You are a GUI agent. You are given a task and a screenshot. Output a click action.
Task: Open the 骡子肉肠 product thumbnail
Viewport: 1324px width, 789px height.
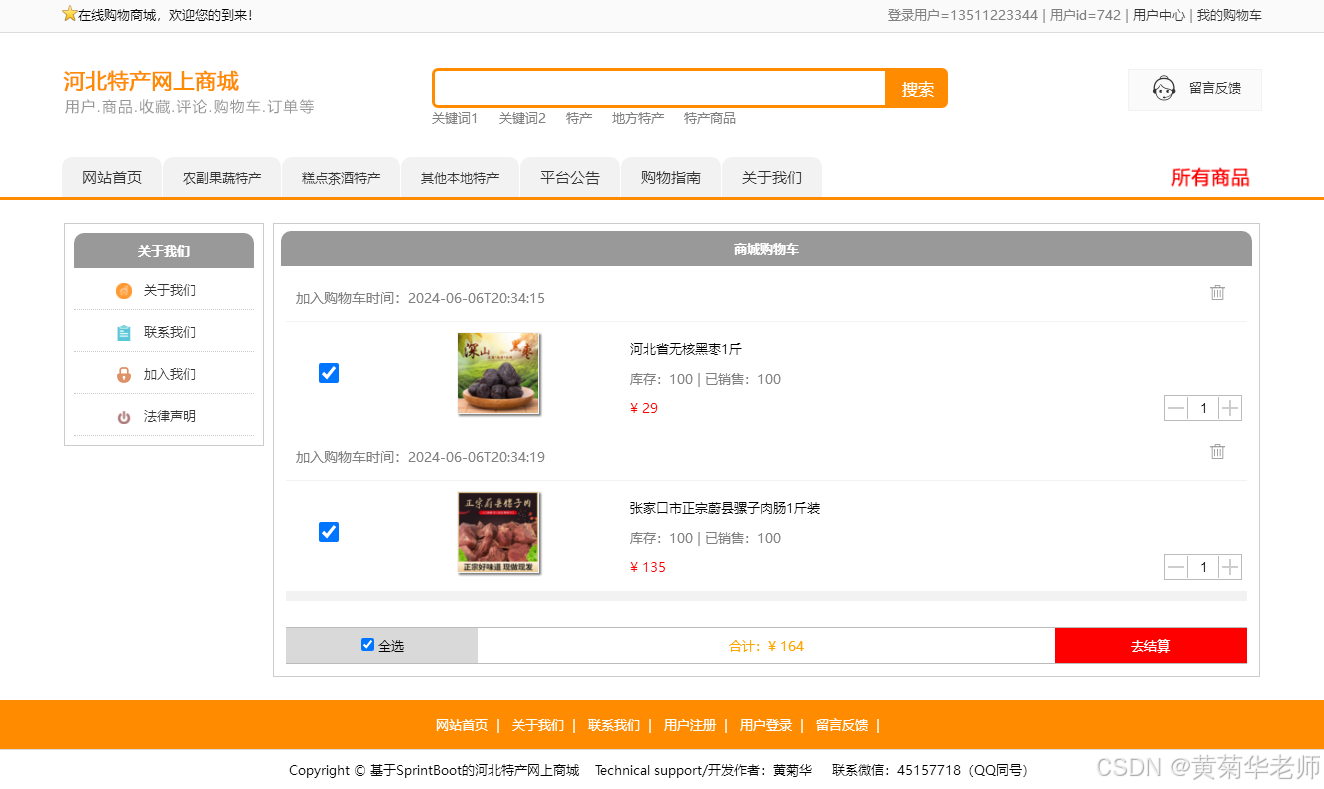[499, 532]
